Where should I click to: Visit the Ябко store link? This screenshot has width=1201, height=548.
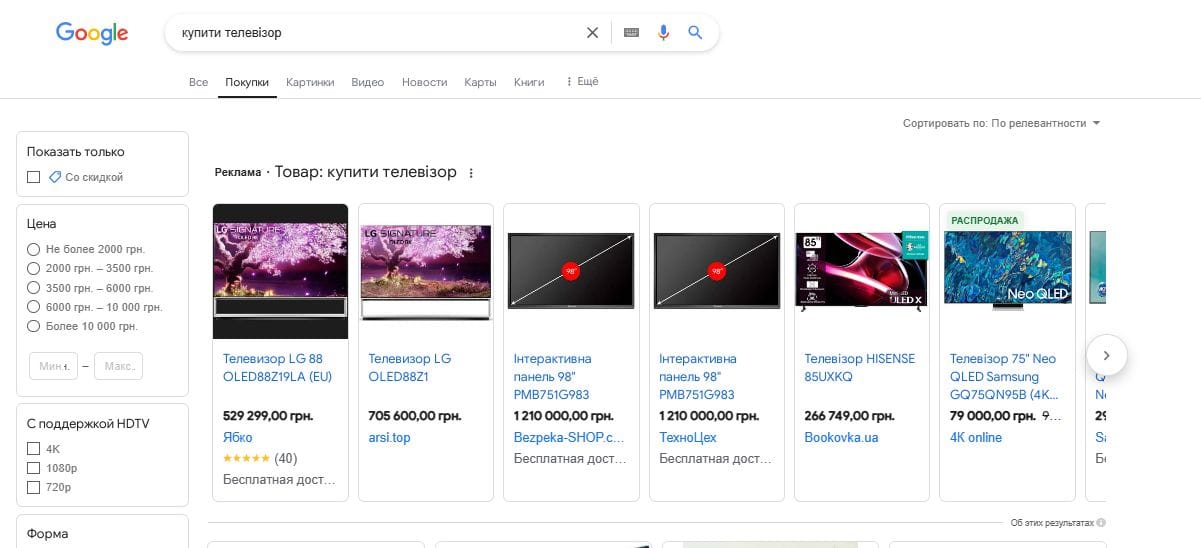(x=238, y=438)
